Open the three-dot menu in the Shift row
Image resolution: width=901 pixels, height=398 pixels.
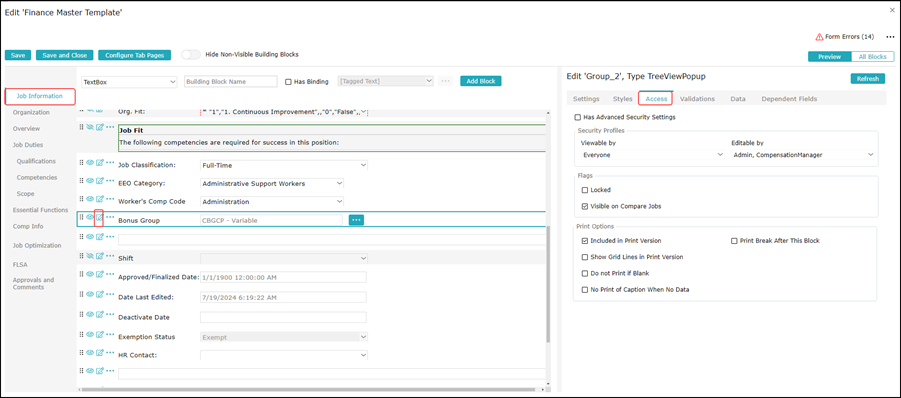(x=110, y=256)
